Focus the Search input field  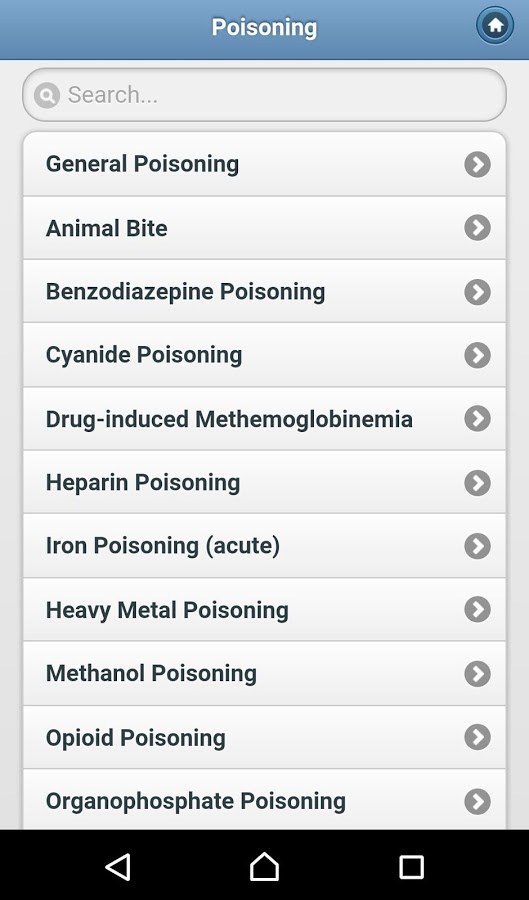264,95
